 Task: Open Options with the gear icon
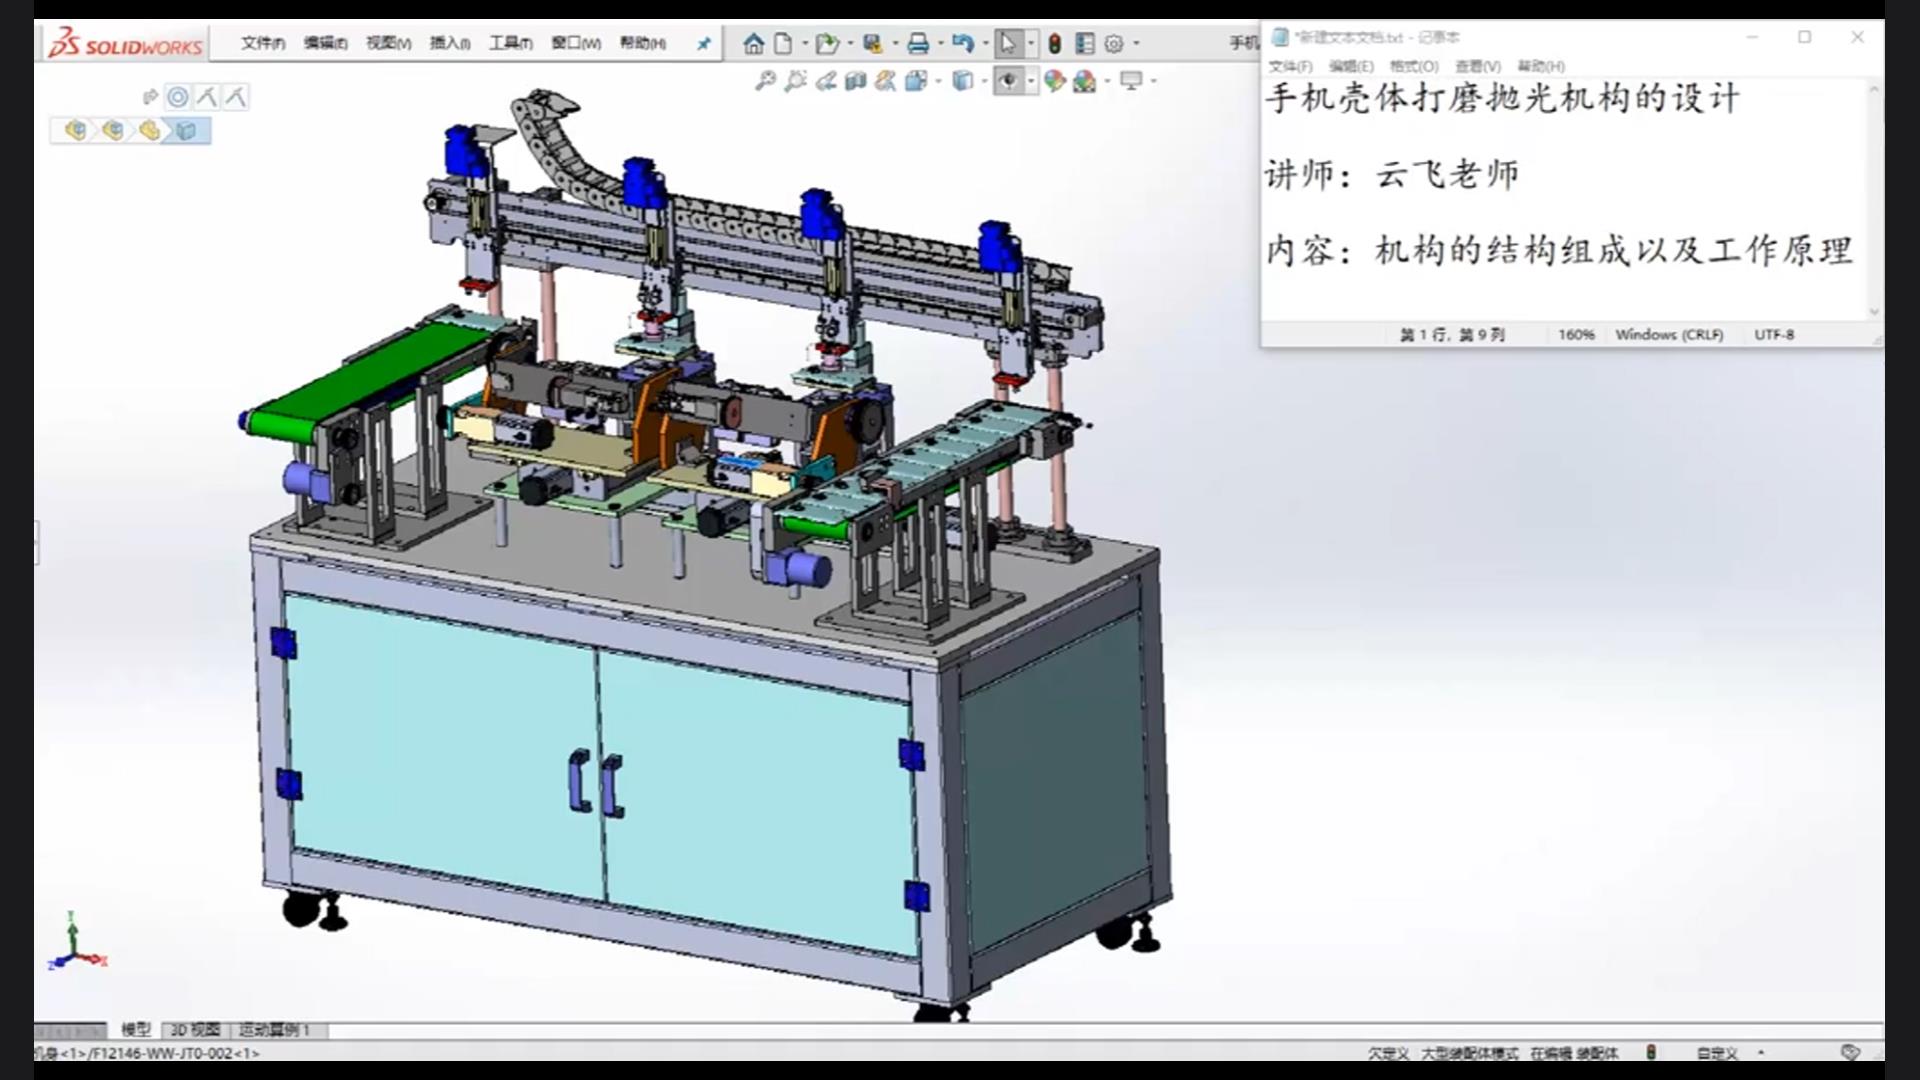[x=1114, y=44]
